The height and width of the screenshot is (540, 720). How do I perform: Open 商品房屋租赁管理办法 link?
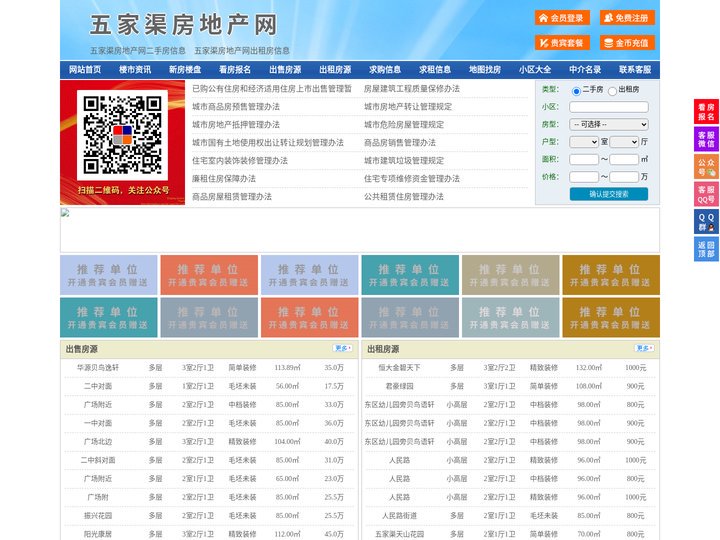point(232,197)
